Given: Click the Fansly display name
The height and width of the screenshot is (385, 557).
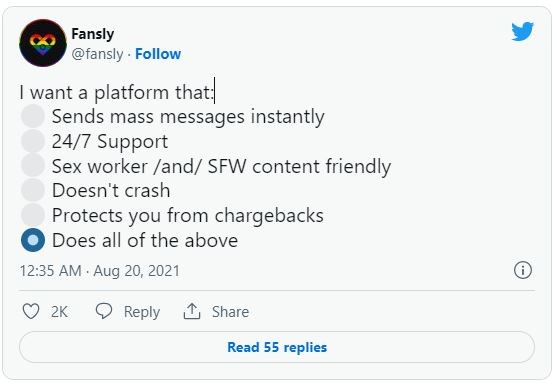Looking at the screenshot, I should [93, 34].
